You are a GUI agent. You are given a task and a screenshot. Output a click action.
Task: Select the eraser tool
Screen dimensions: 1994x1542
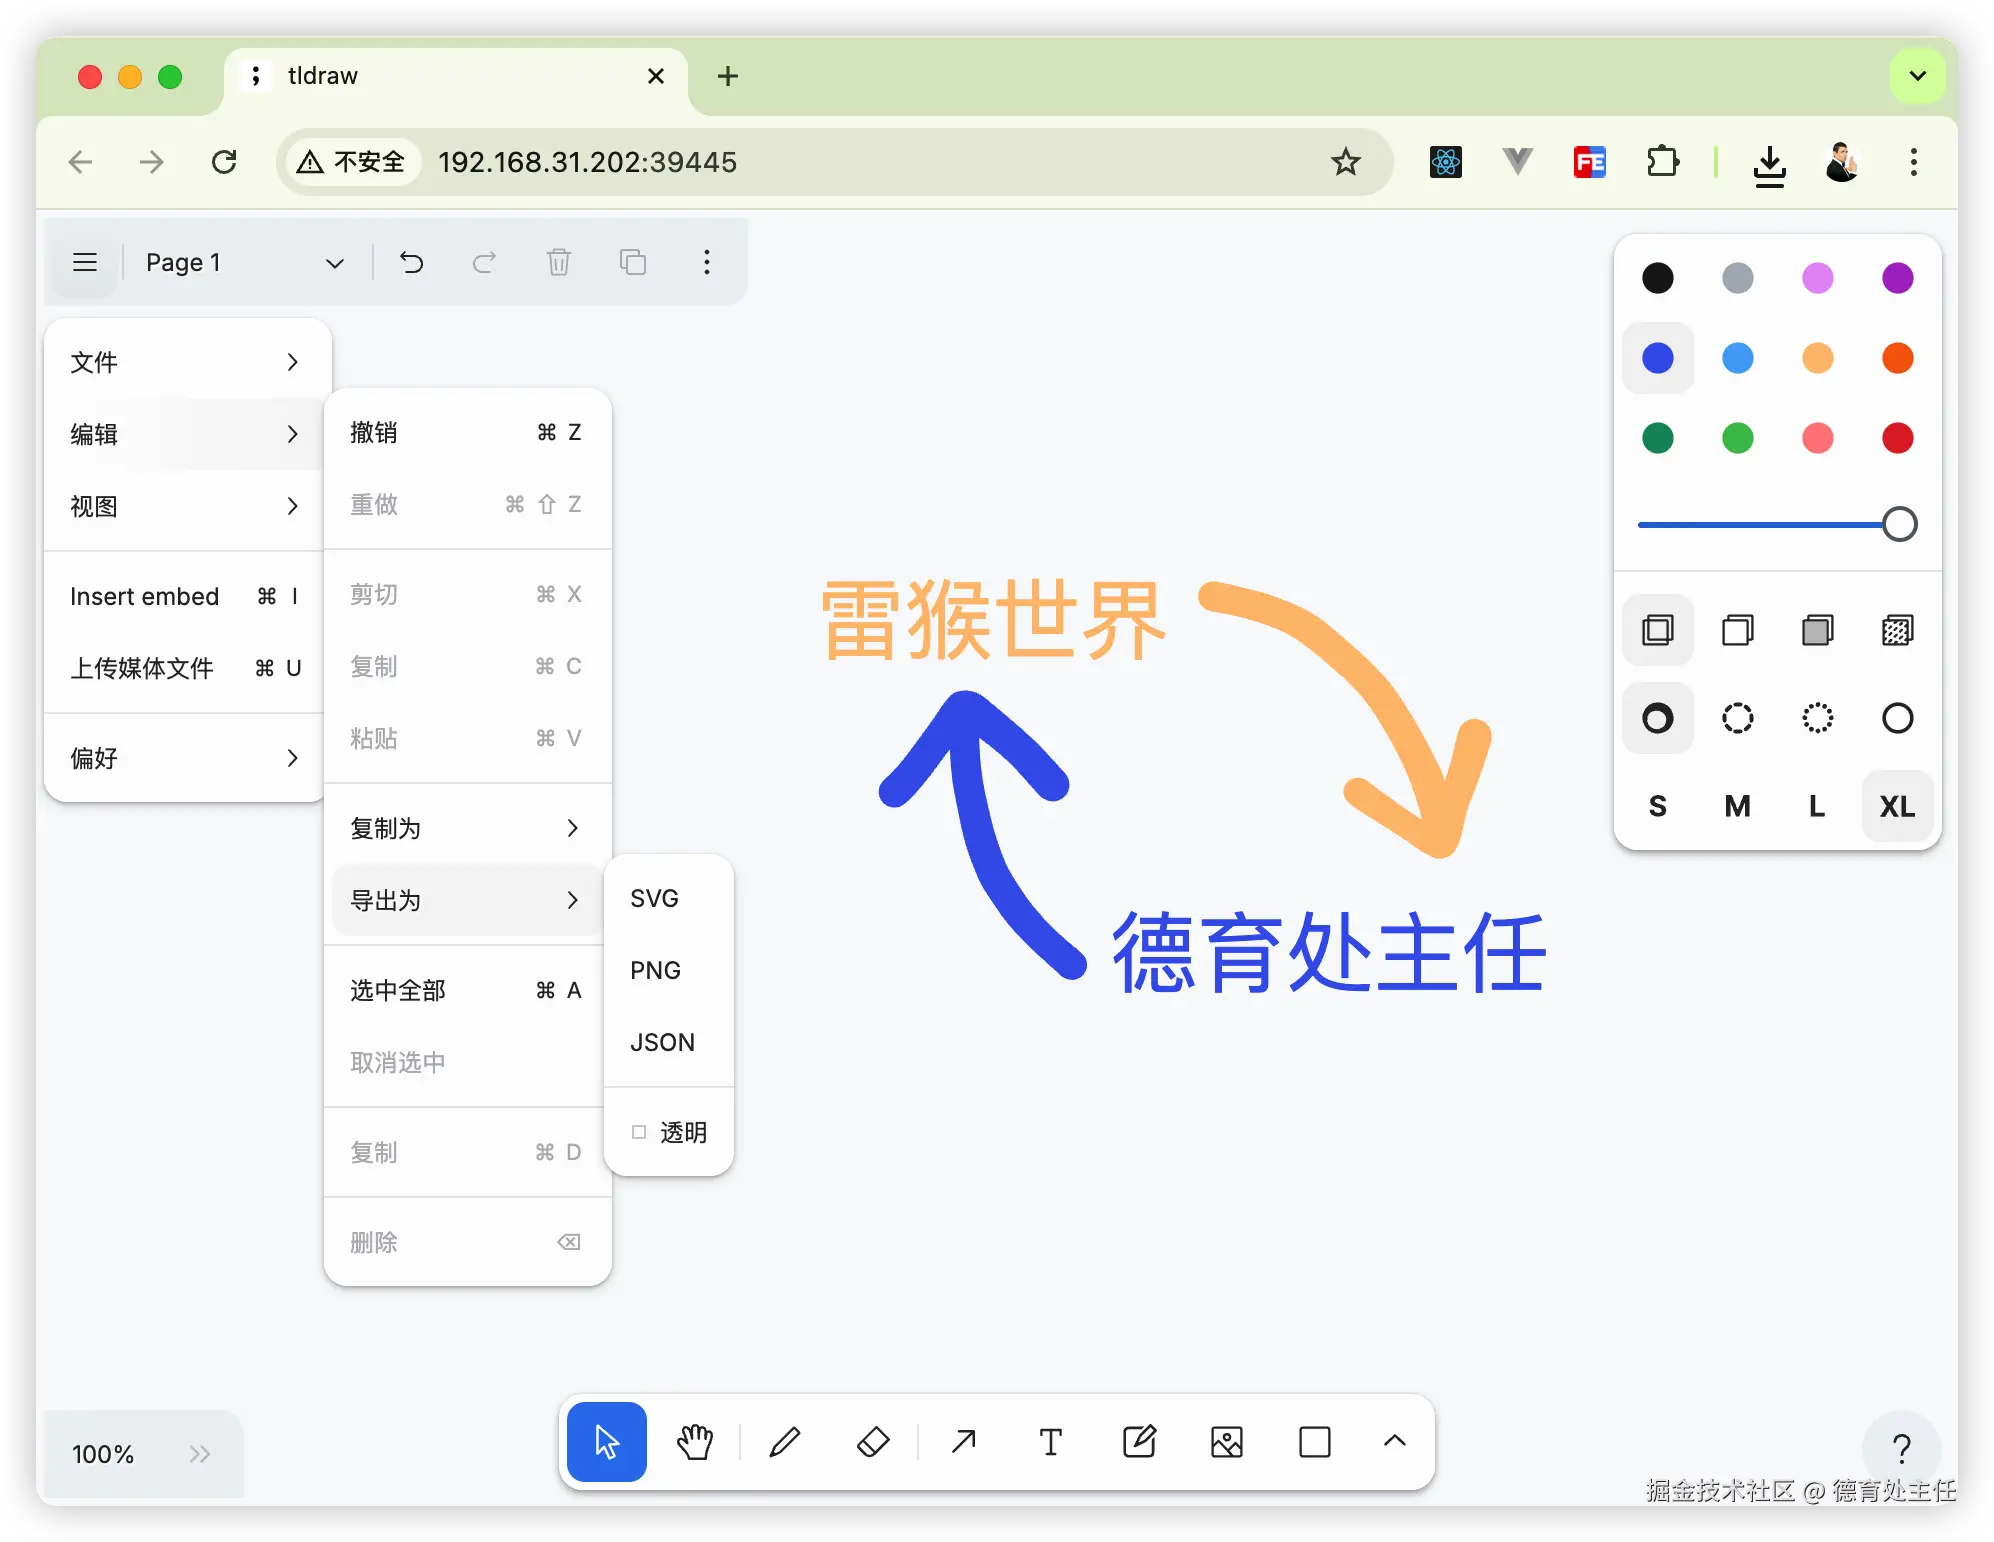873,1442
